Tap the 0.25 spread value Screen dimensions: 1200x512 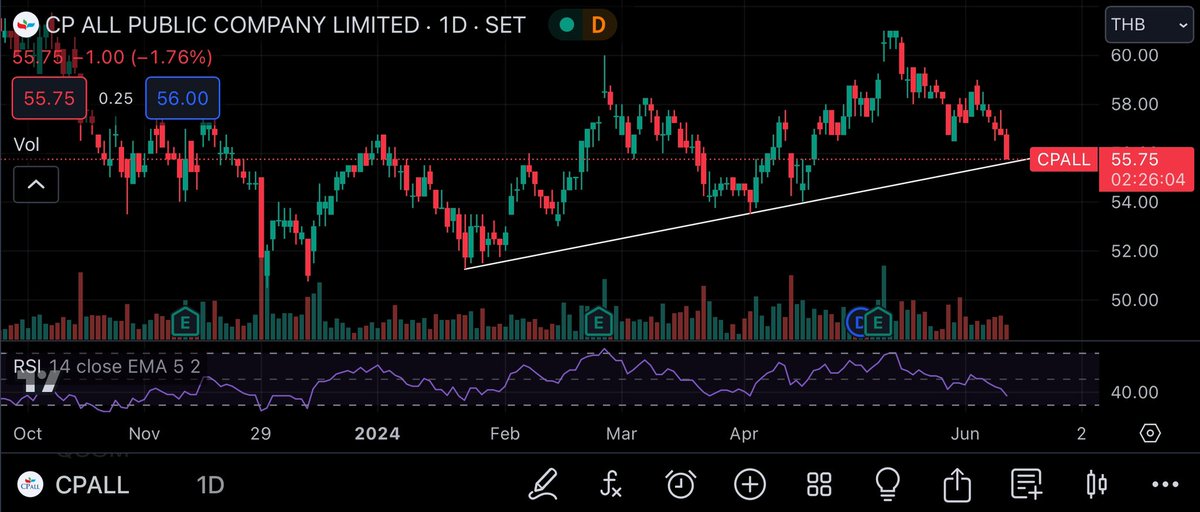[x=116, y=99]
